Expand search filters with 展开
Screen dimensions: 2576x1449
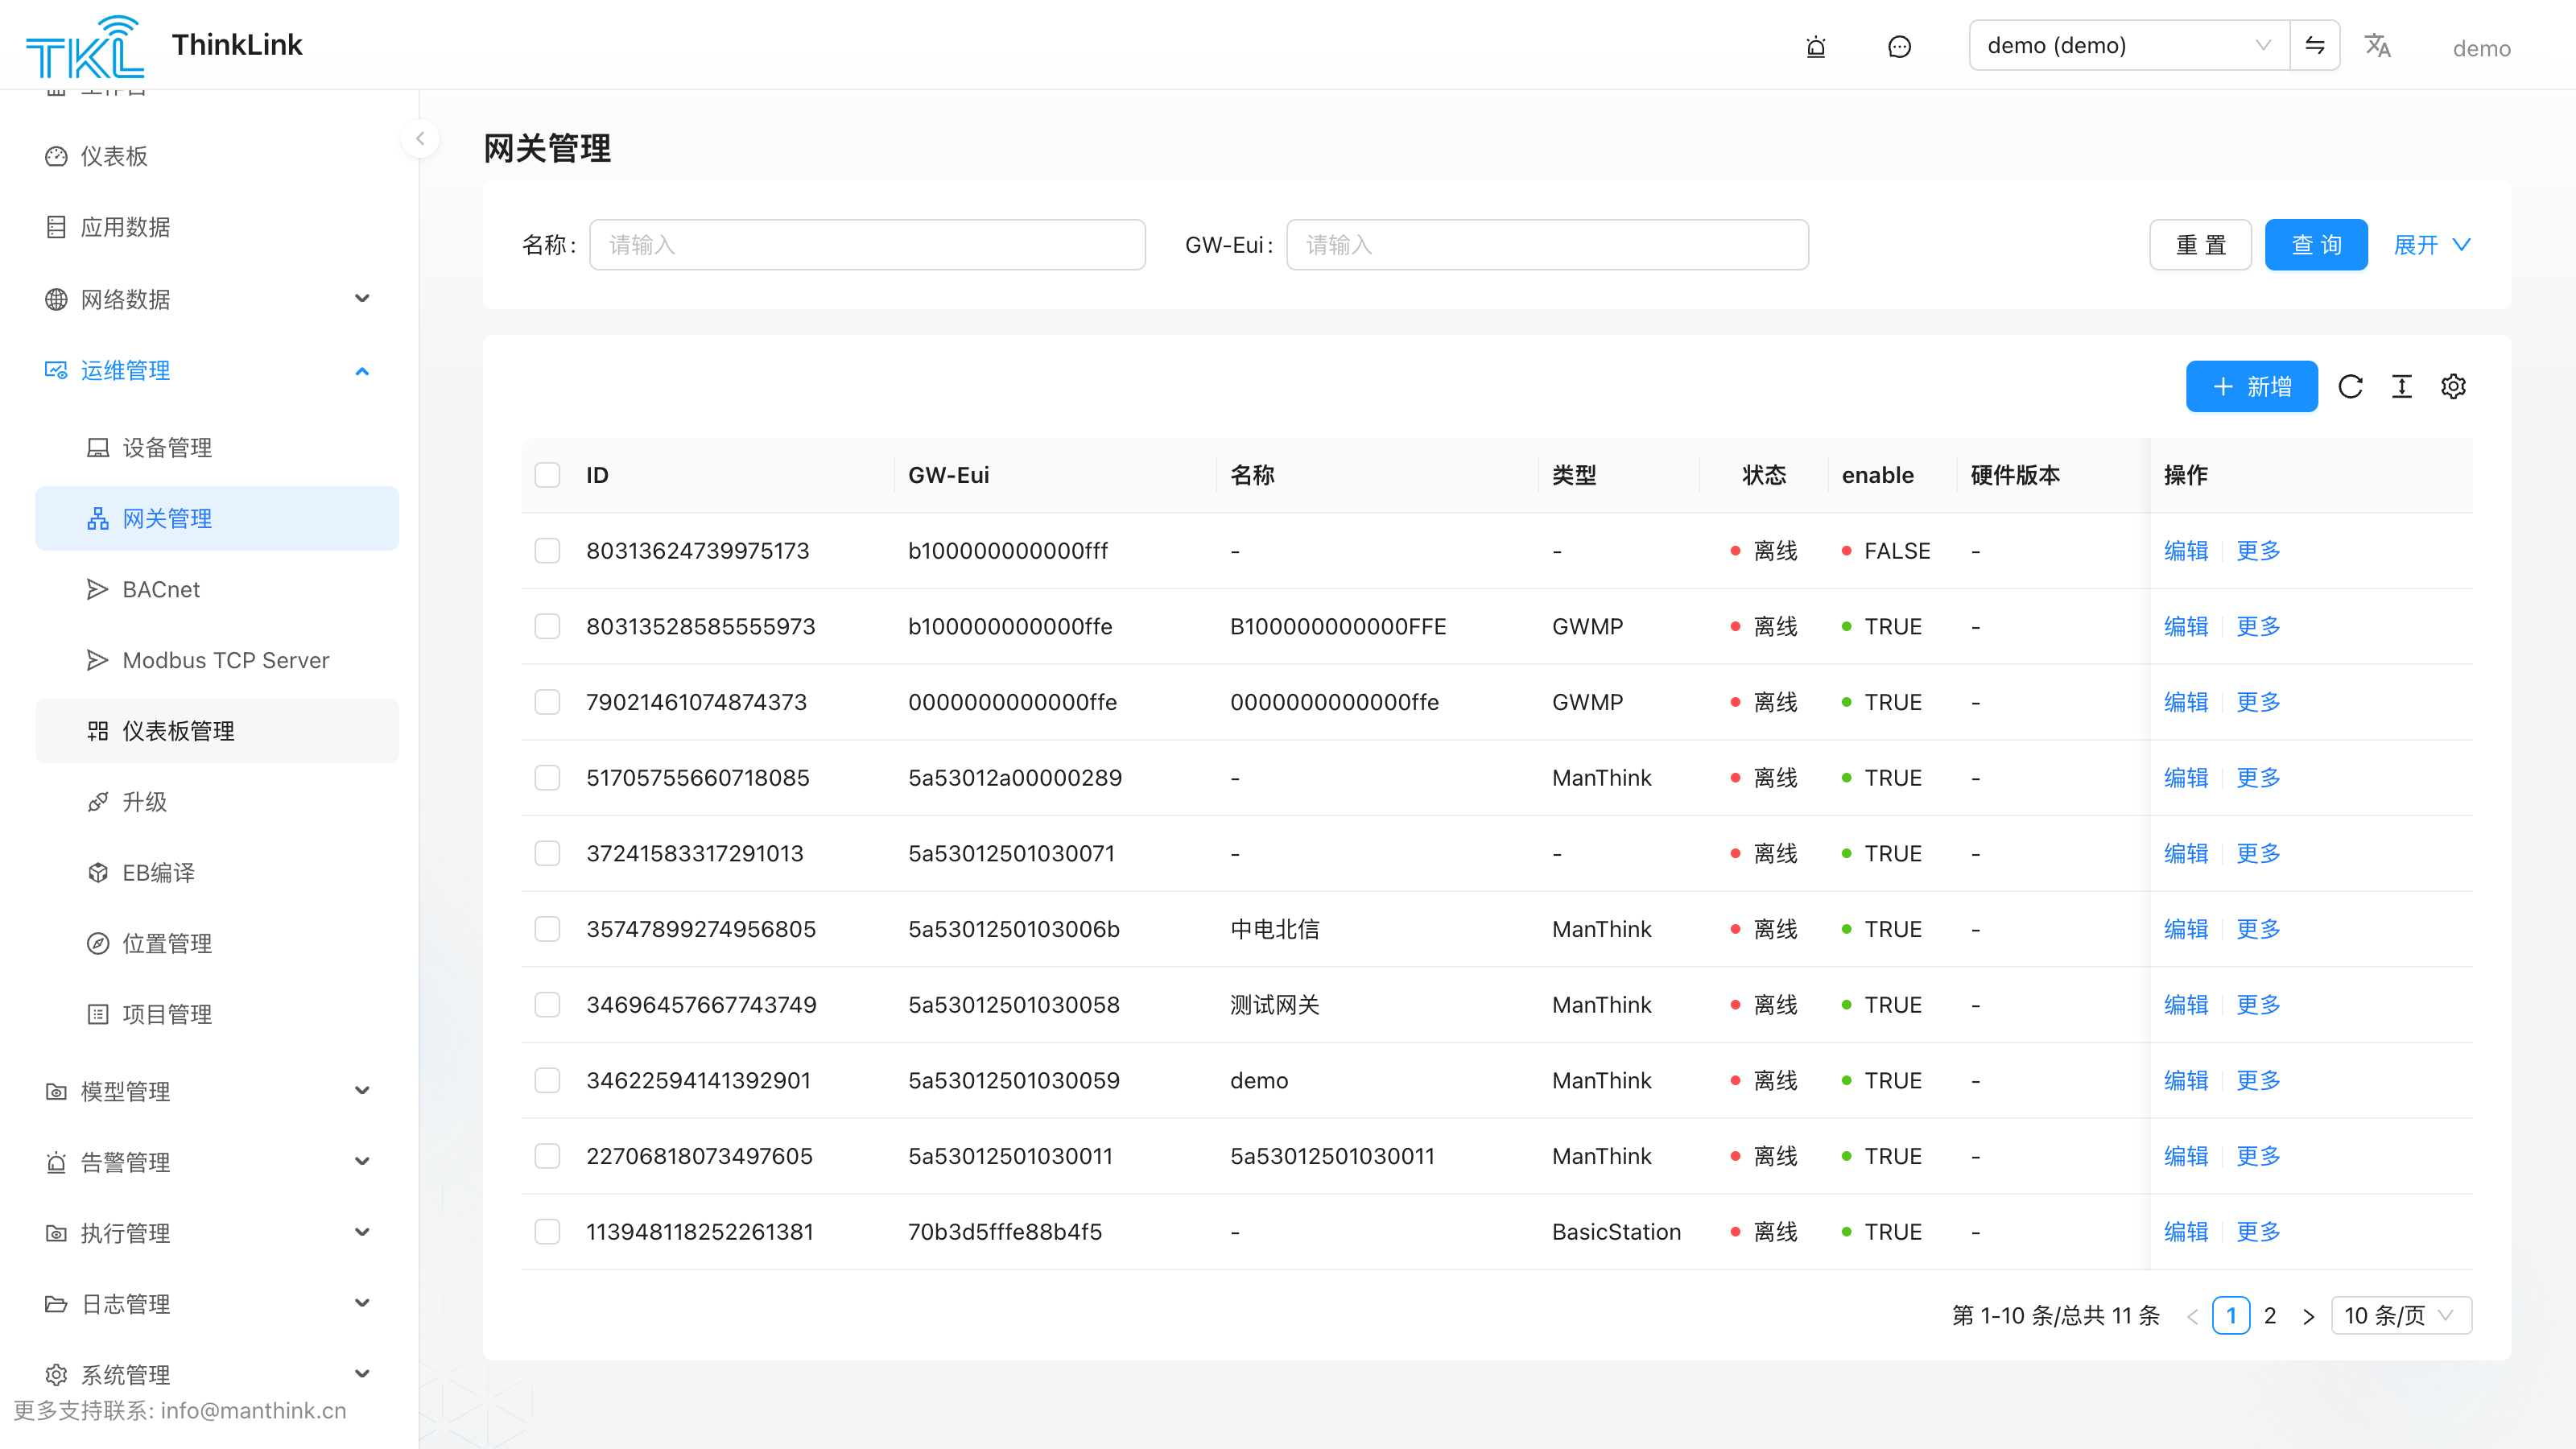tap(2432, 245)
